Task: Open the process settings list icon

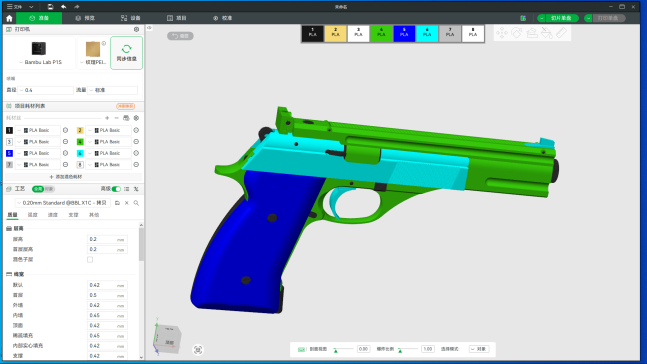Action: [x=127, y=189]
